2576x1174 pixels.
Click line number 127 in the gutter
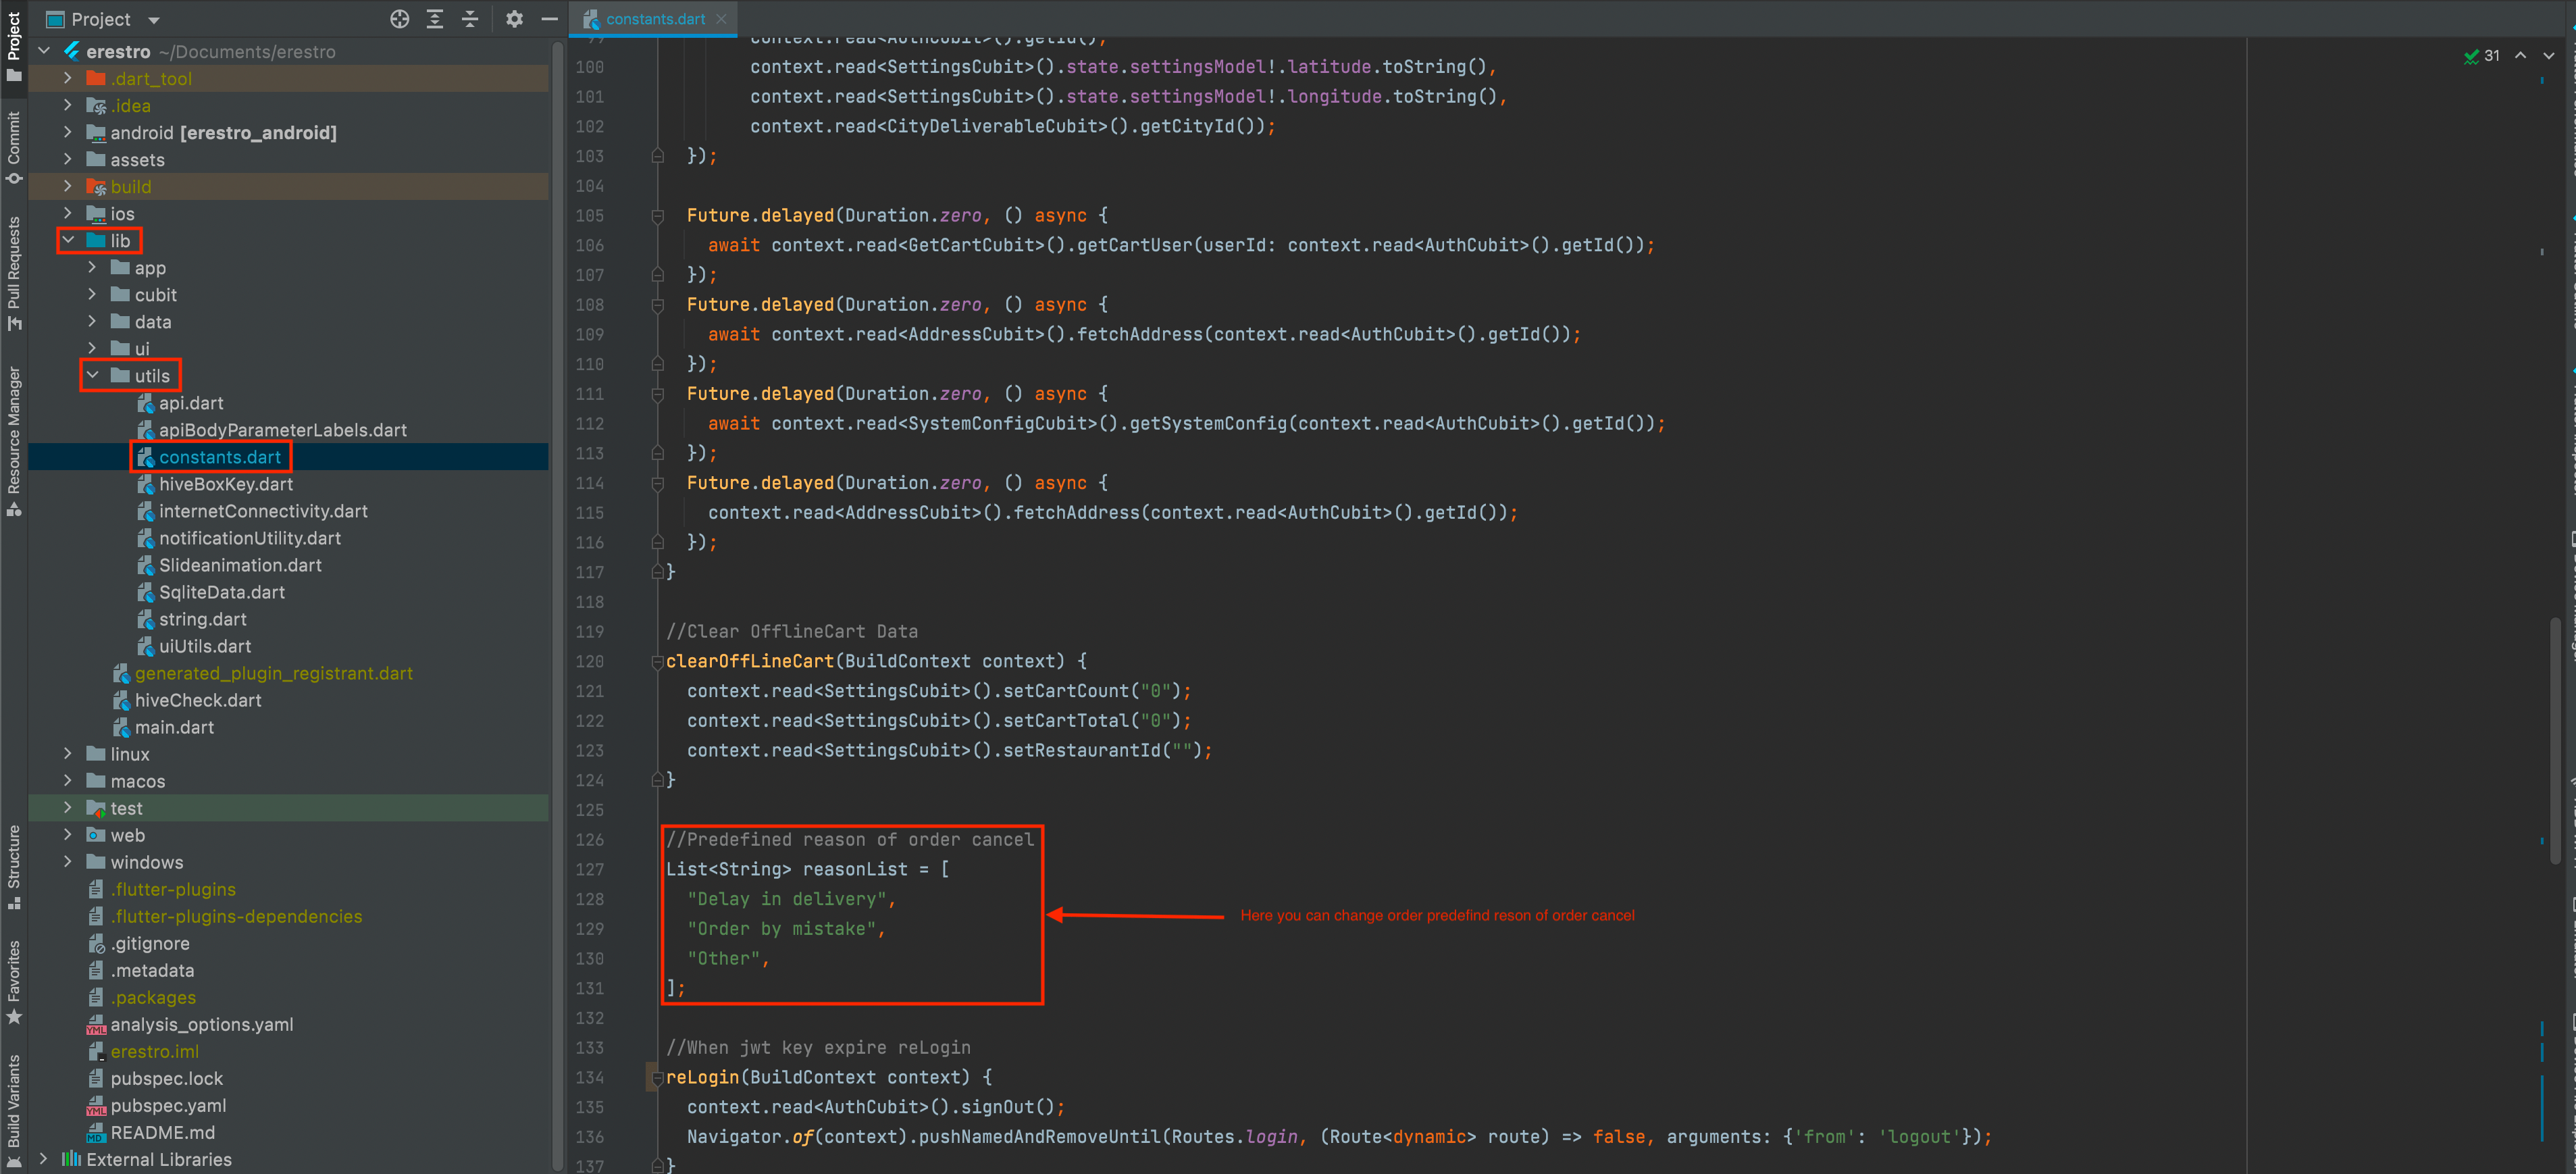click(590, 869)
